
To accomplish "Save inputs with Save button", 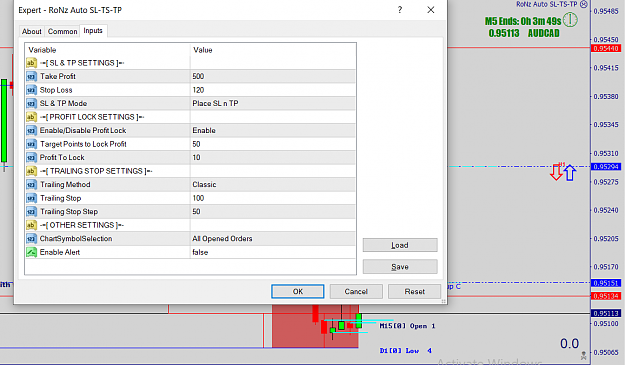I will tap(400, 267).
